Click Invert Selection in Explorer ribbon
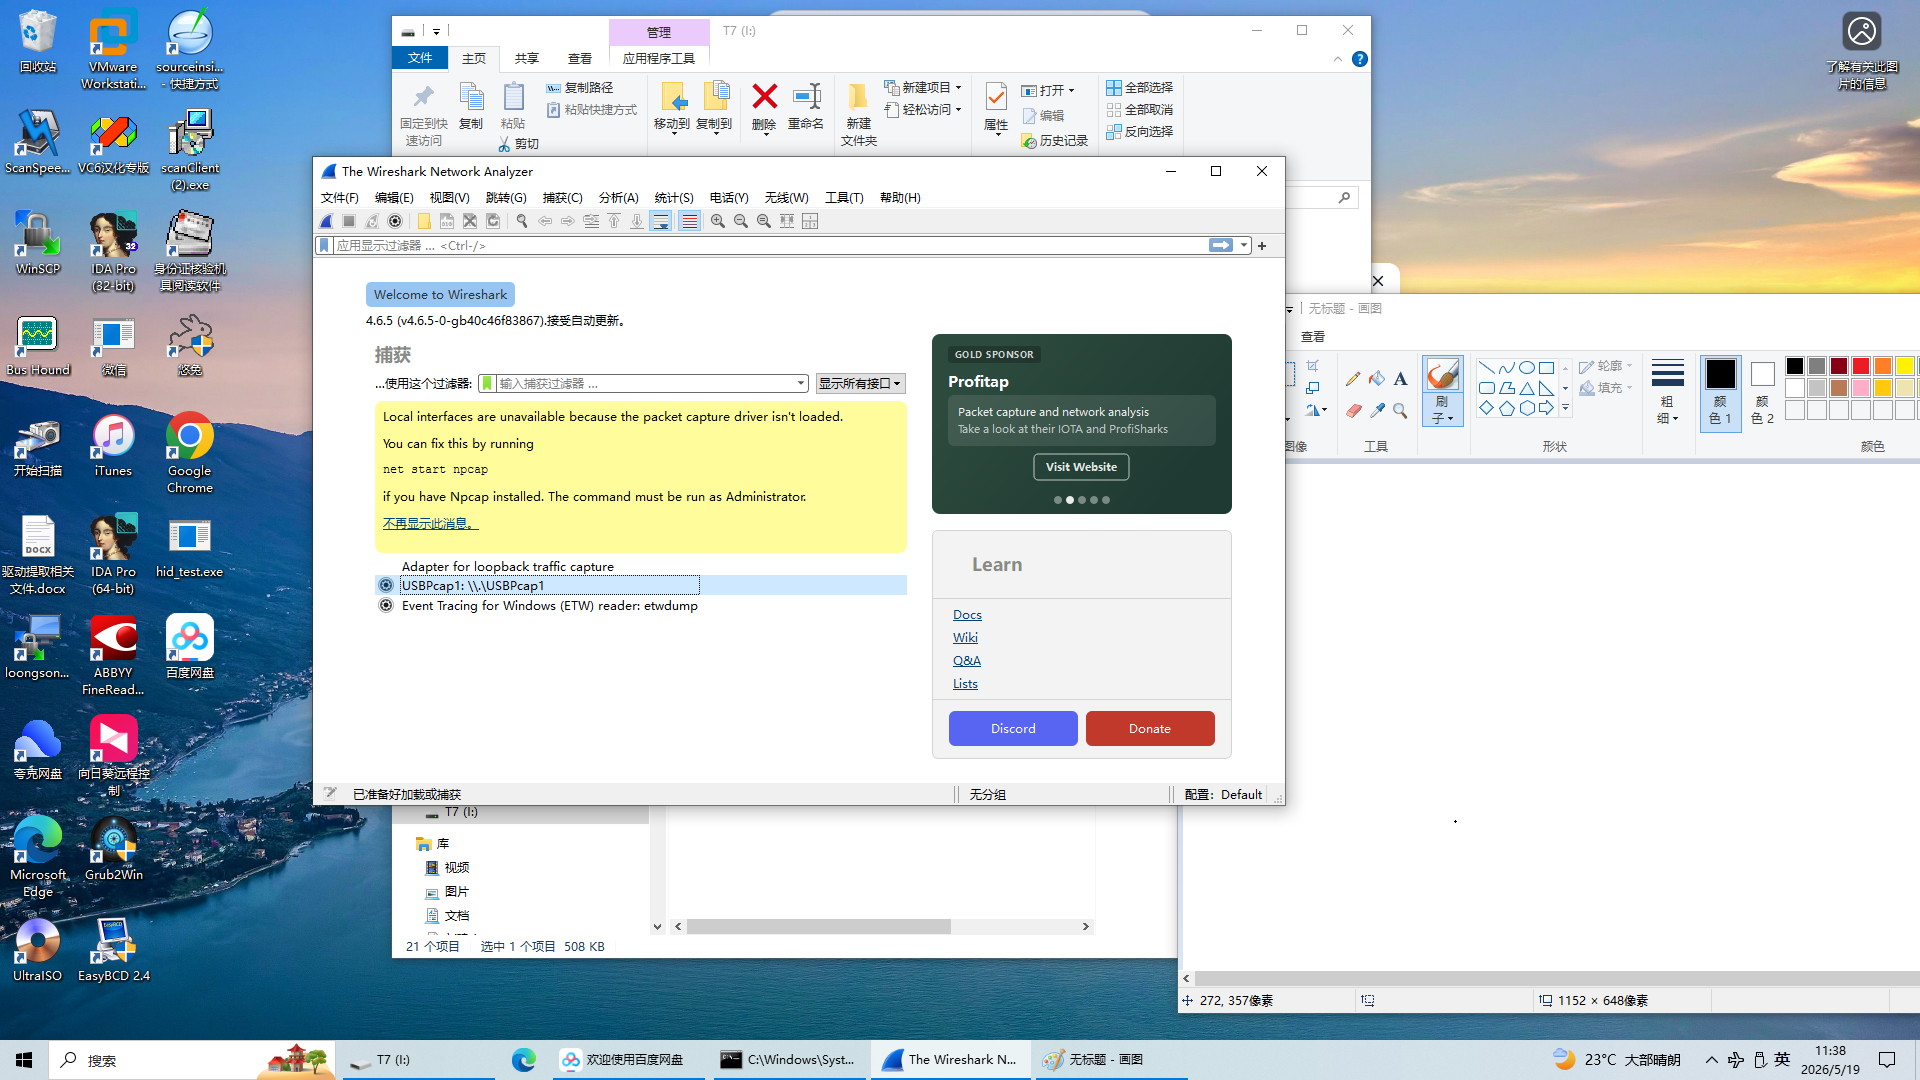1920x1080 pixels. coord(1140,132)
